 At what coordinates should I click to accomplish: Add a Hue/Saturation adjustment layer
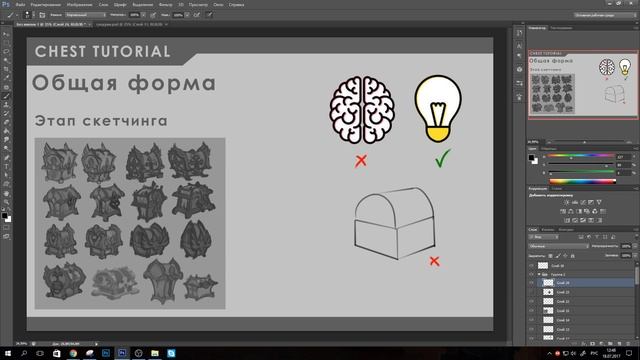563,211
